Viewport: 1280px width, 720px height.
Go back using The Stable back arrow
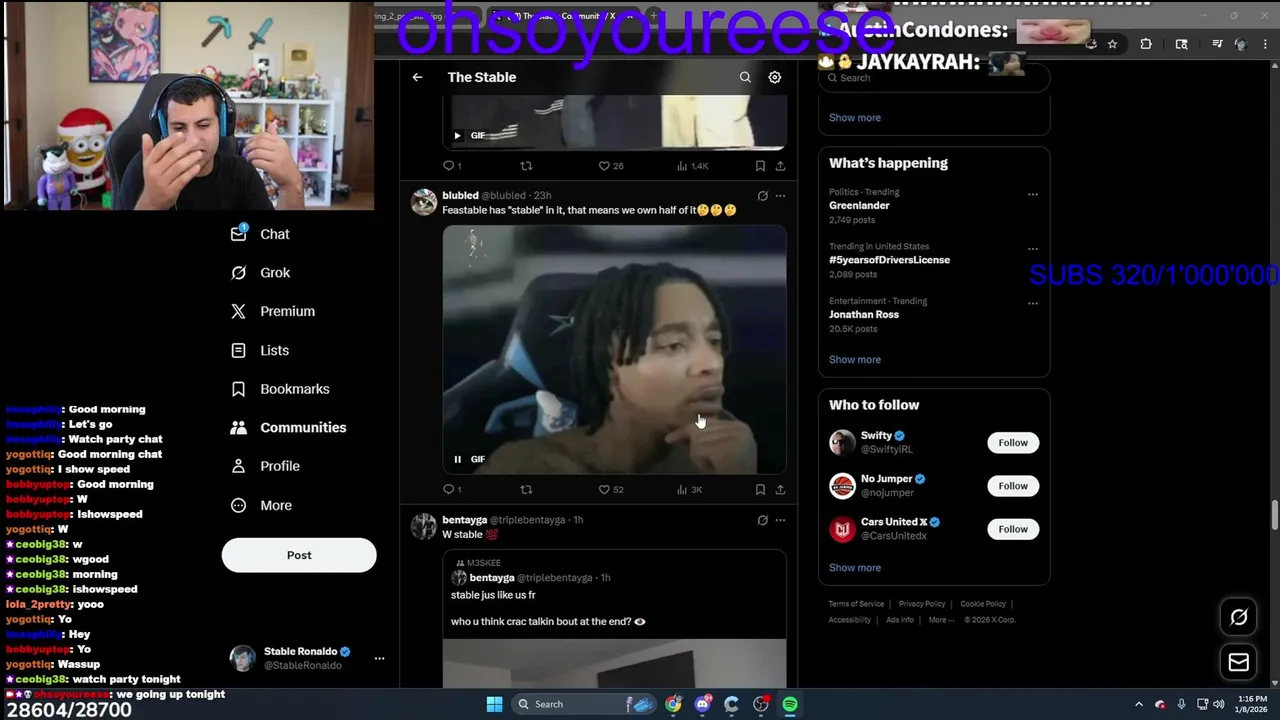click(x=417, y=77)
